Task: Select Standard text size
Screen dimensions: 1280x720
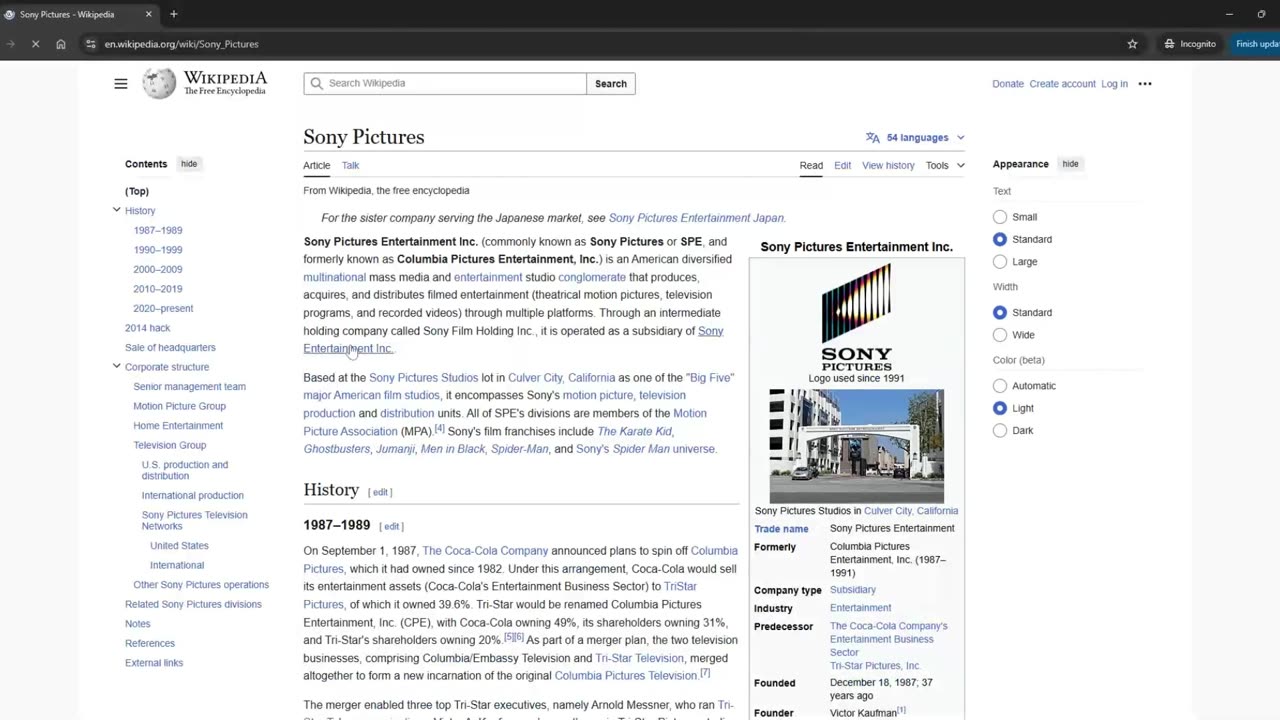Action: coord(1000,239)
